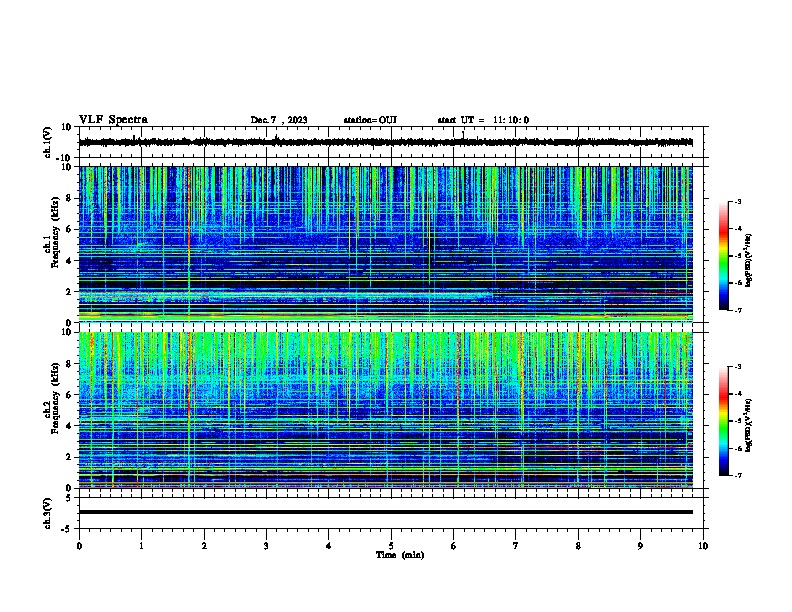The height and width of the screenshot is (612, 792).
Task: Click the ch.2 spectrogram color scale bar
Action: 723,421
